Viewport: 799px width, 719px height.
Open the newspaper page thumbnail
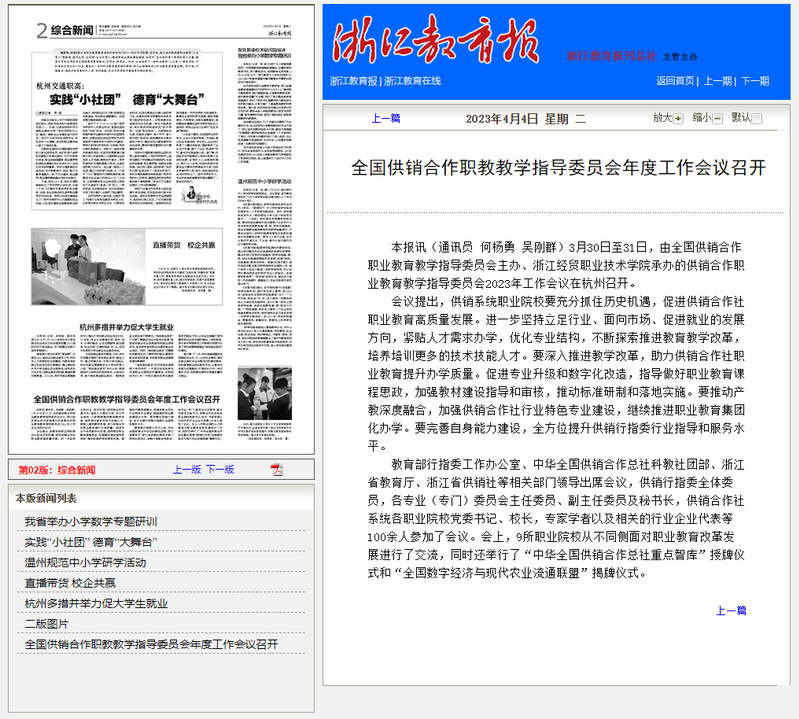[x=161, y=230]
